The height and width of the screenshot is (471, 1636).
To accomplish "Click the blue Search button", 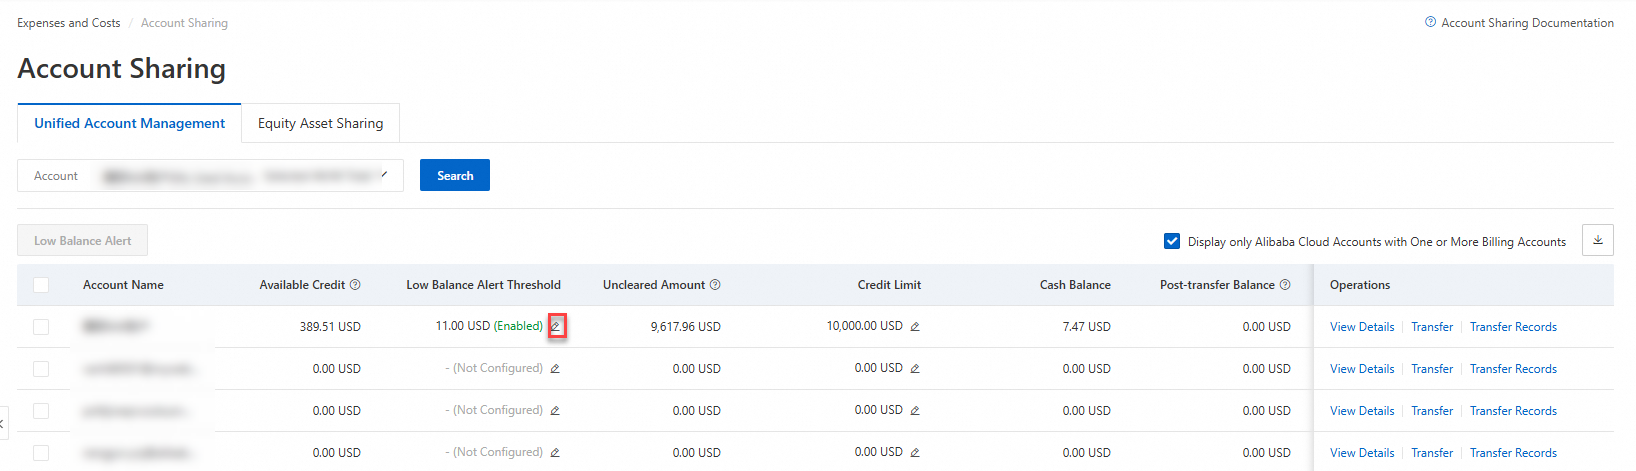I will (455, 175).
